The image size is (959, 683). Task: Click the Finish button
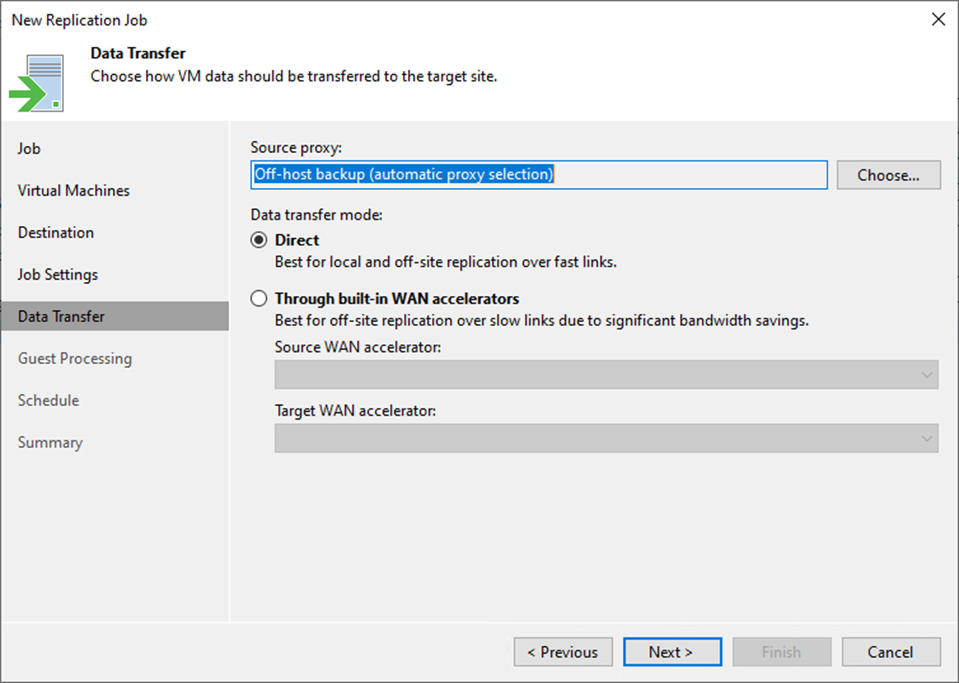click(782, 652)
